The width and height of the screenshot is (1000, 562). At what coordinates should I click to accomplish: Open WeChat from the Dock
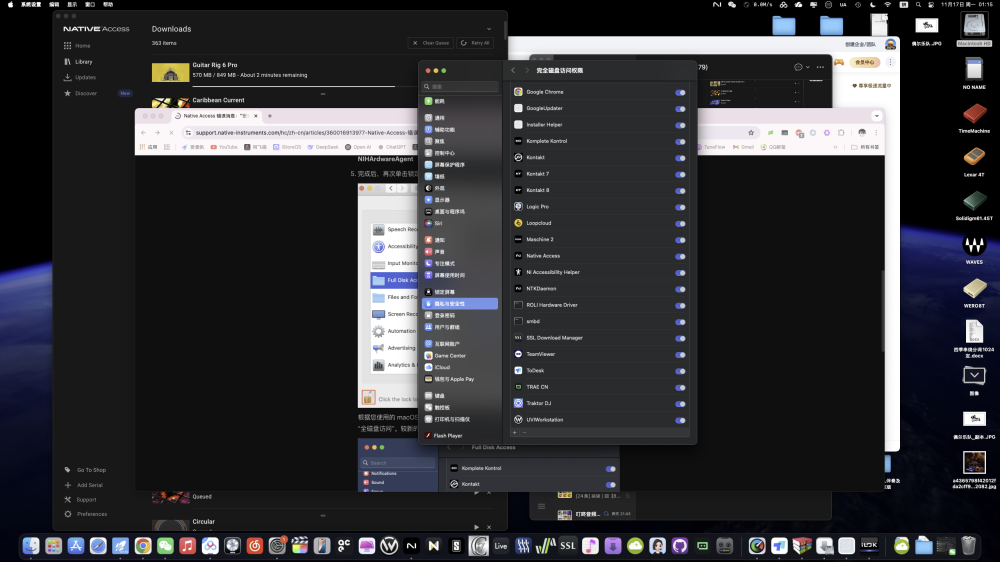click(x=165, y=546)
